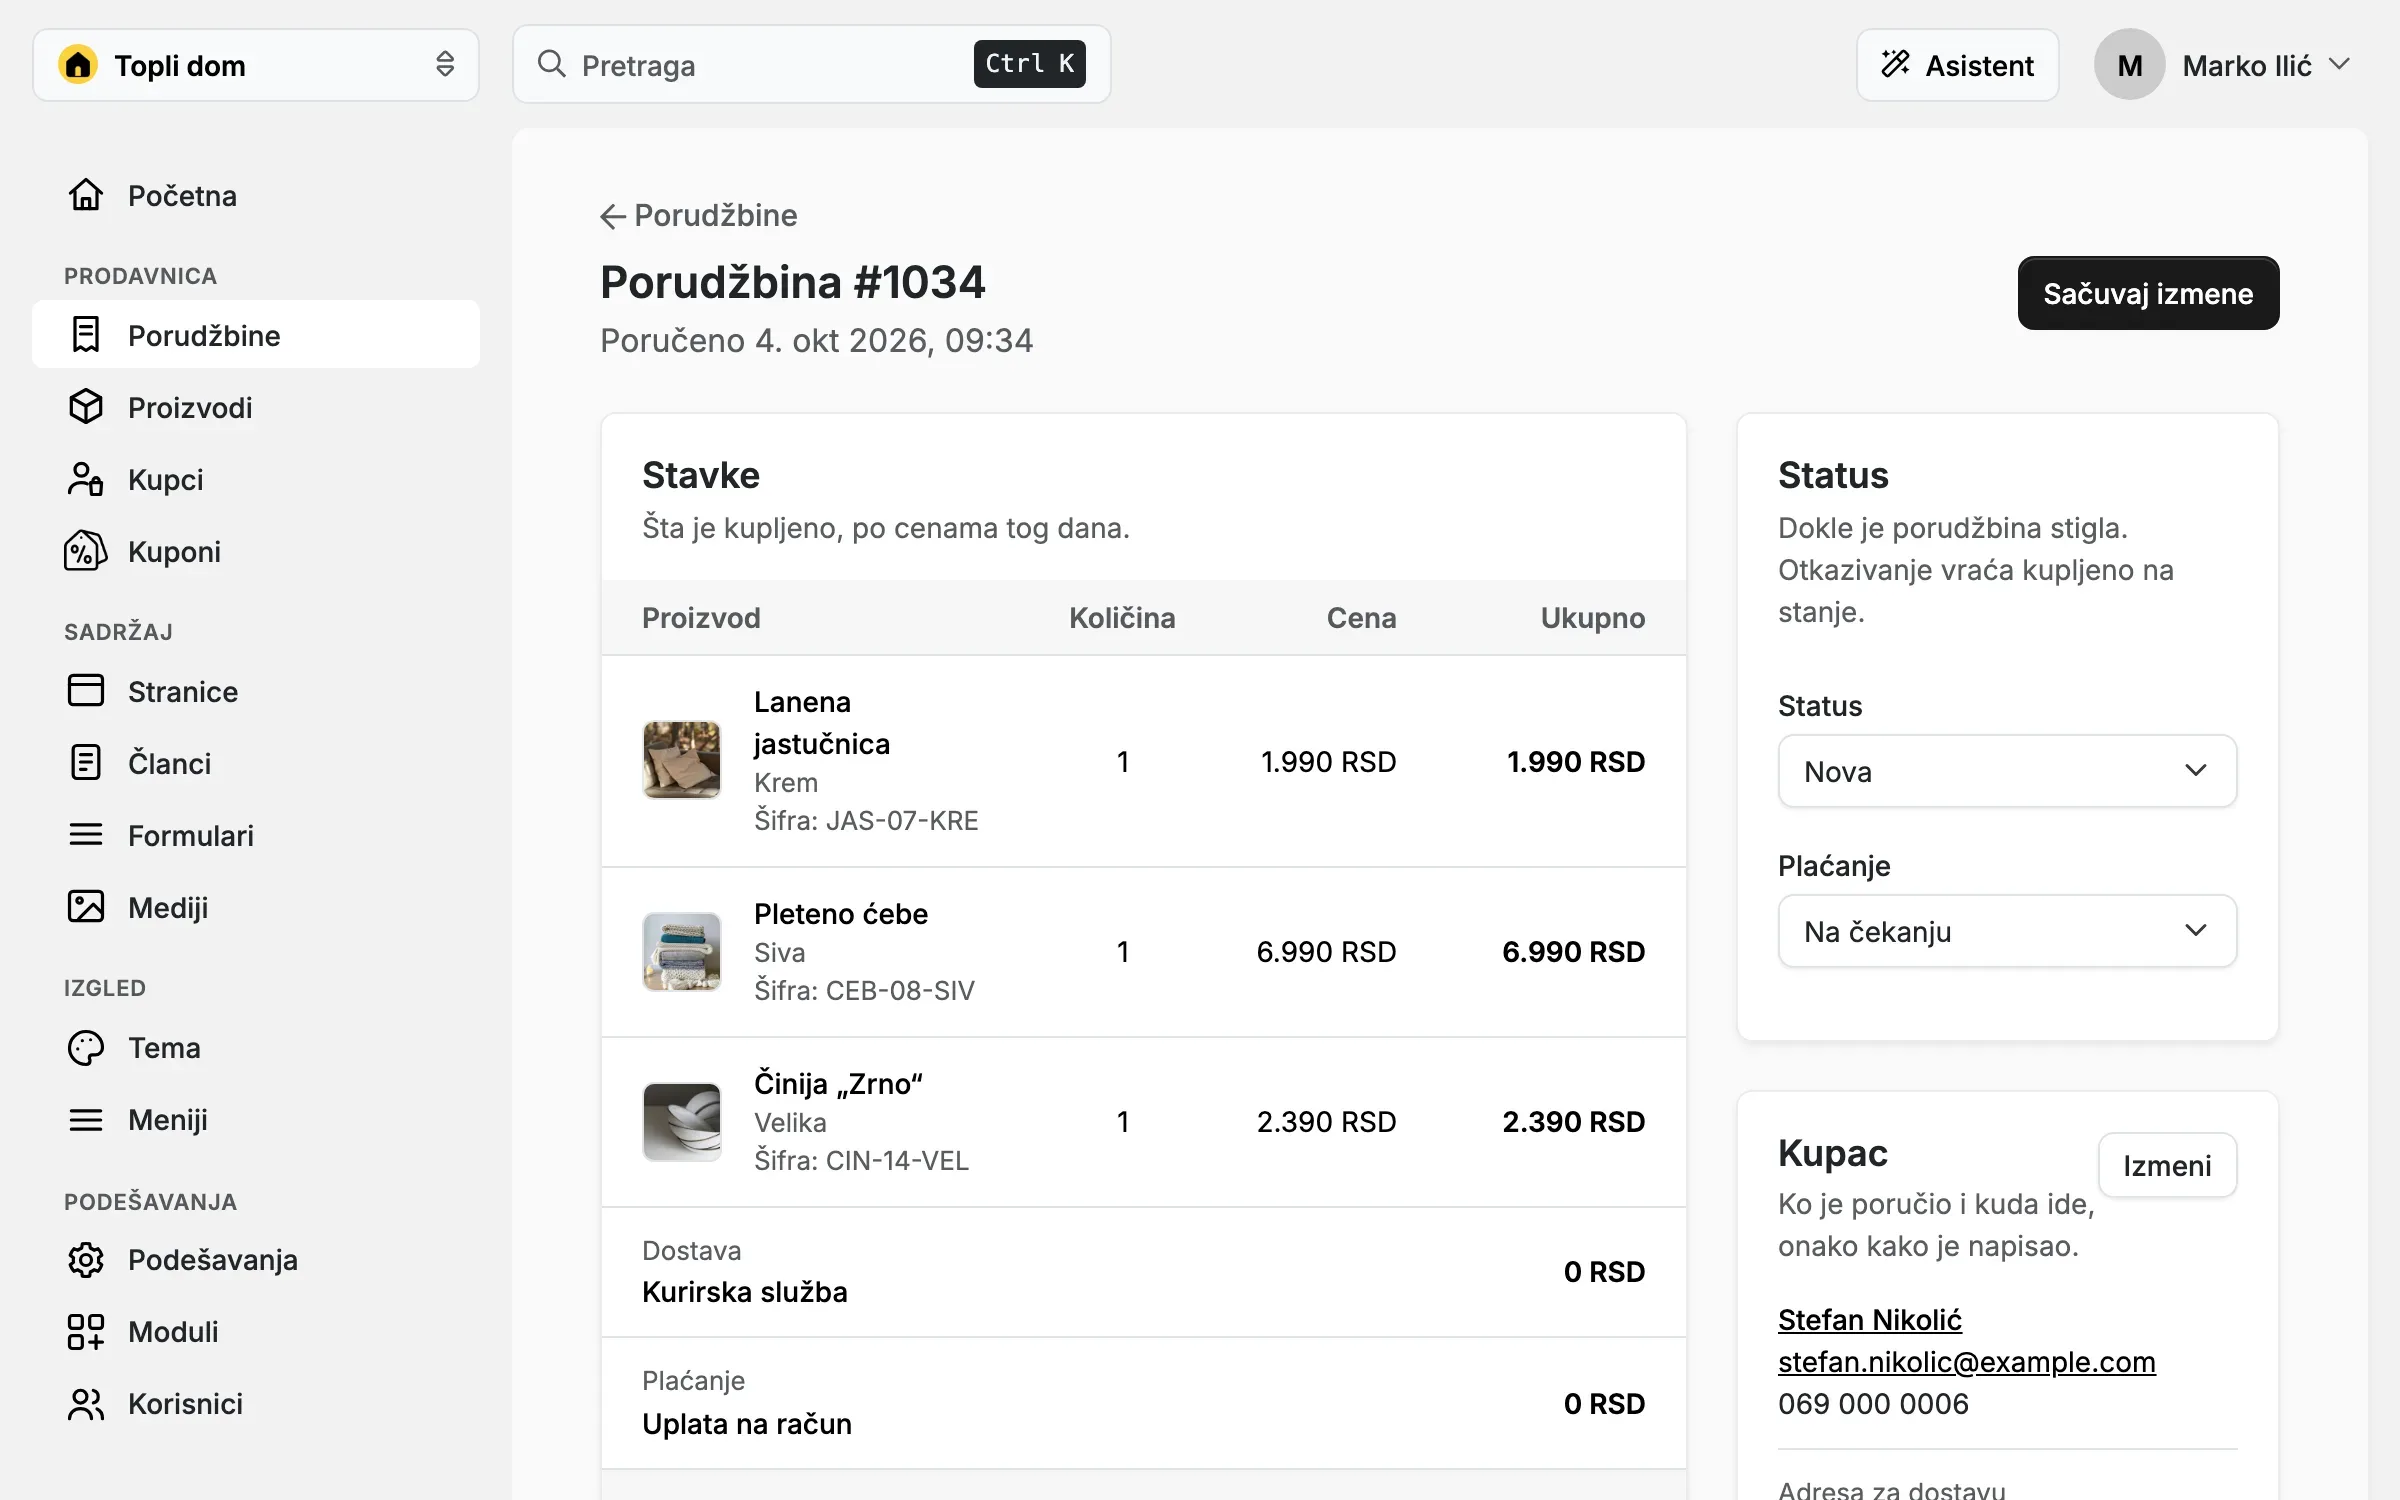Click the Mediji image icon
This screenshot has height=1500, width=2400.
pos(86,907)
